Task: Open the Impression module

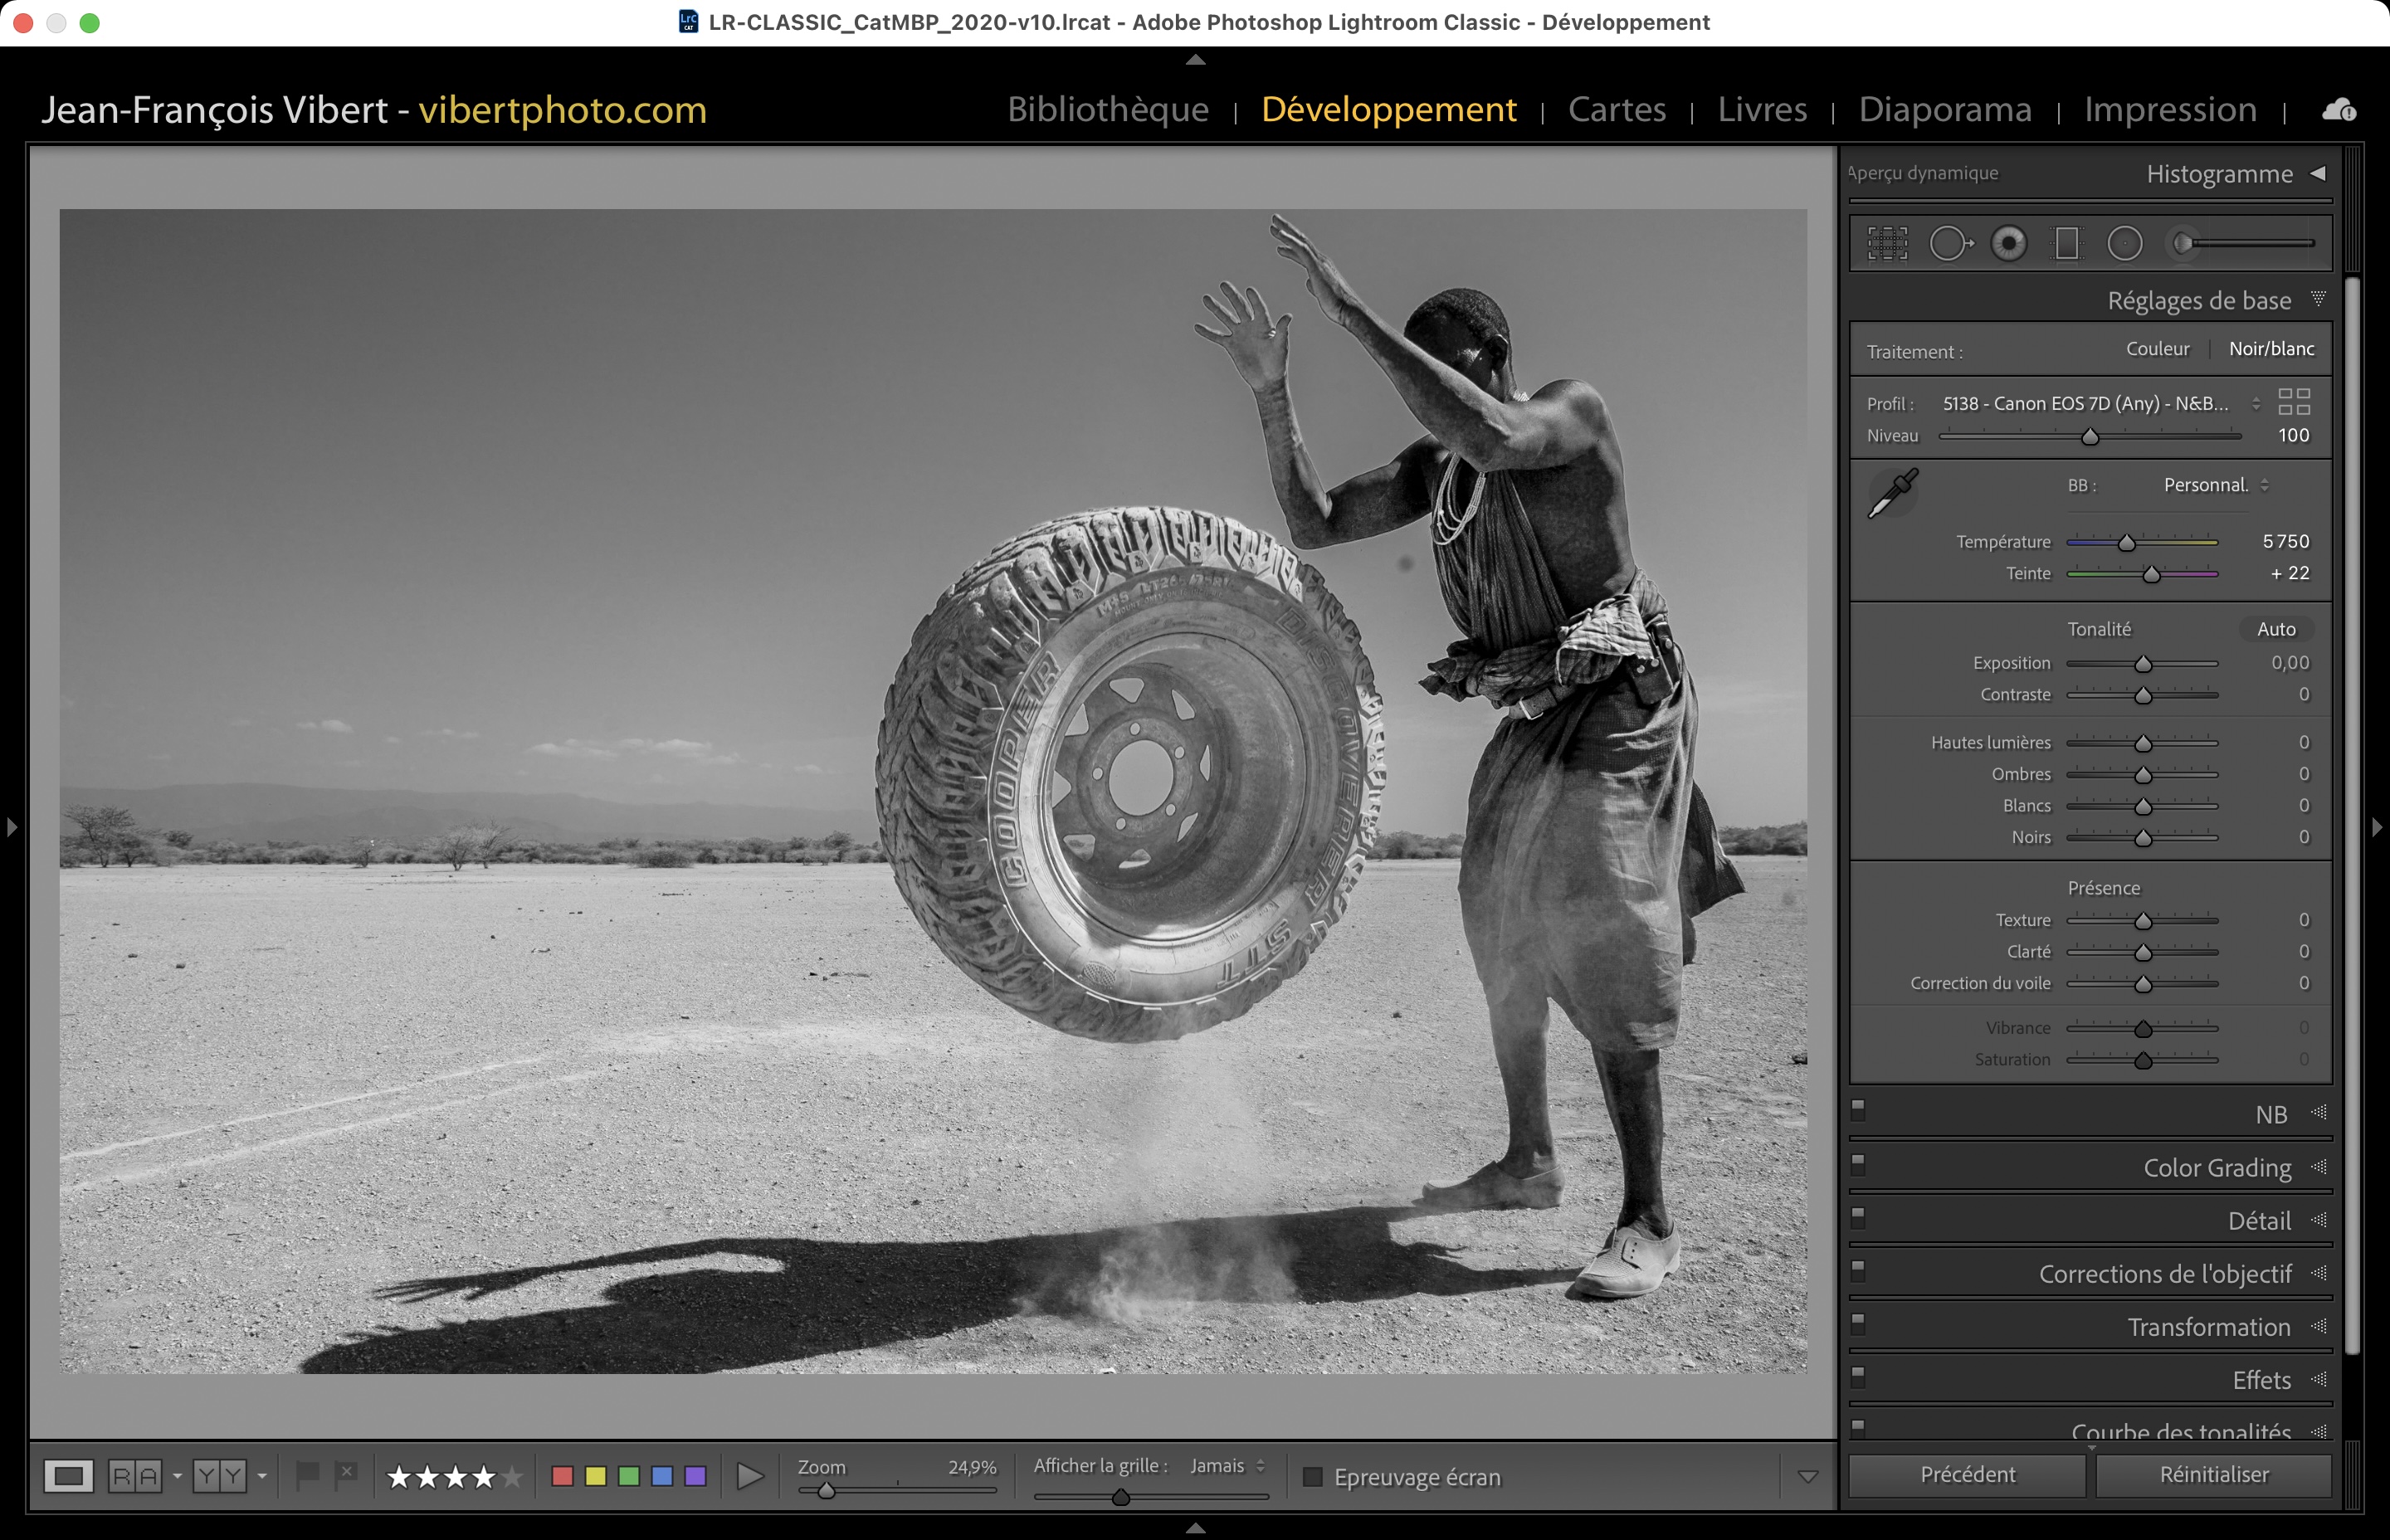Action: click(2169, 109)
